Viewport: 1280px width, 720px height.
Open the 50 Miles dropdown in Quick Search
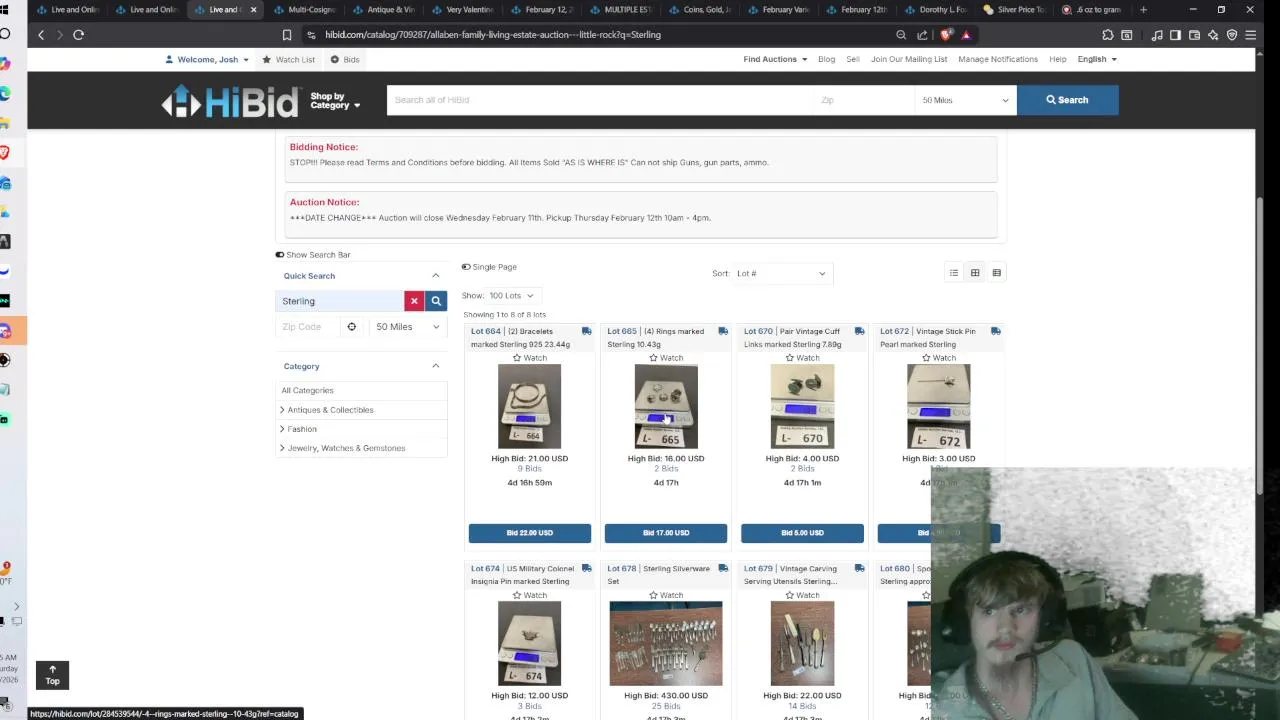(407, 327)
